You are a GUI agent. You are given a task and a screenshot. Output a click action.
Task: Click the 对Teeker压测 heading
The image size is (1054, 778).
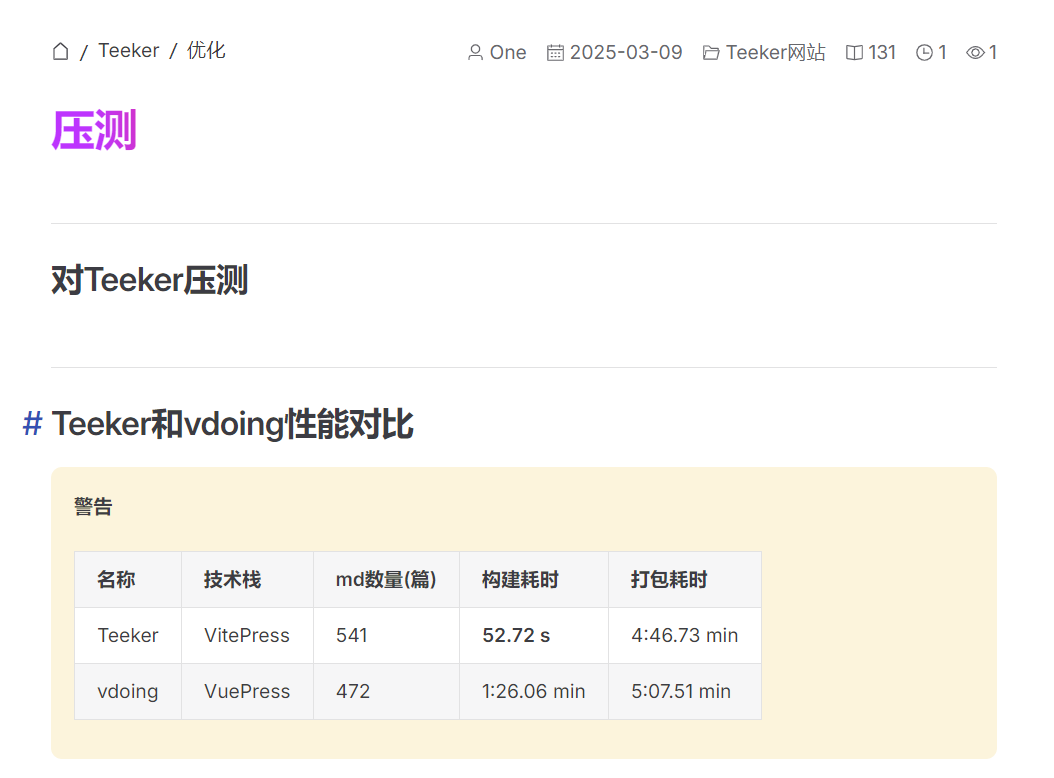coord(150,280)
